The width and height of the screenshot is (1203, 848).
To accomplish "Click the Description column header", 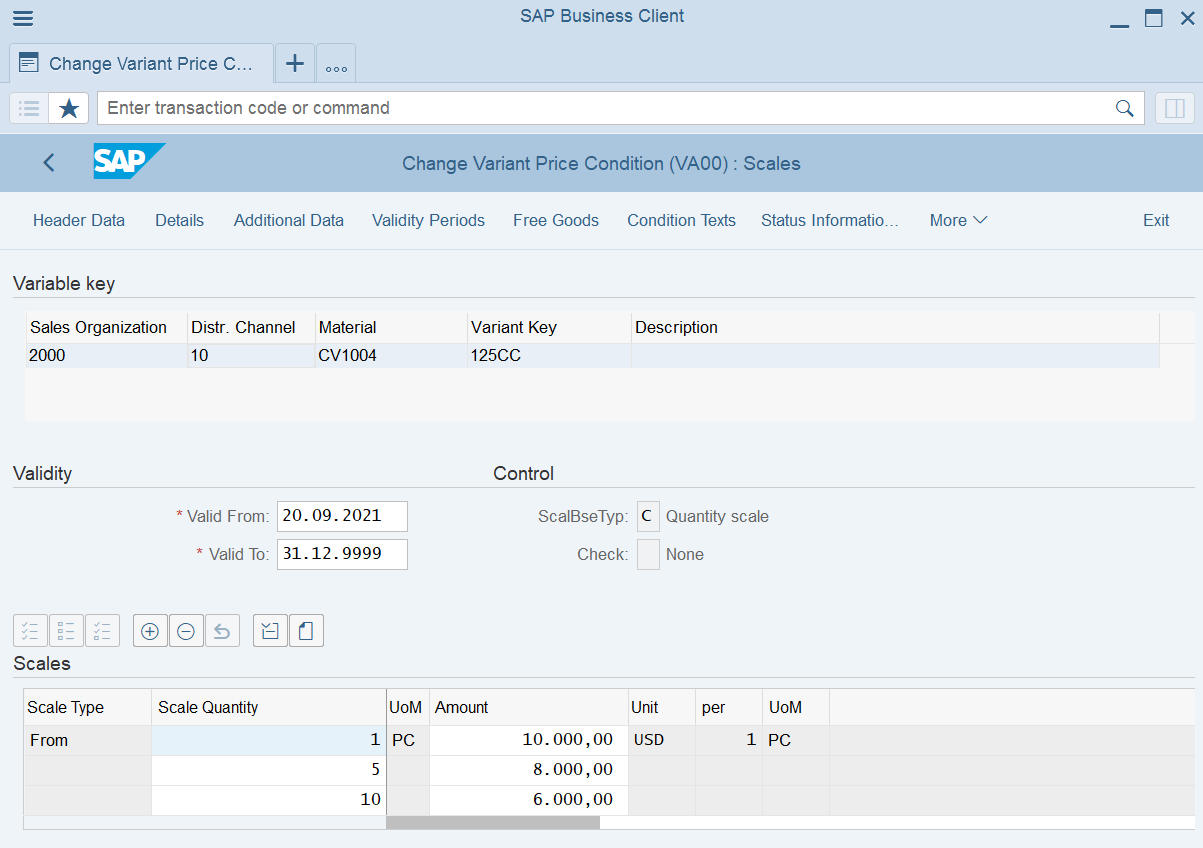I will tap(895, 327).
